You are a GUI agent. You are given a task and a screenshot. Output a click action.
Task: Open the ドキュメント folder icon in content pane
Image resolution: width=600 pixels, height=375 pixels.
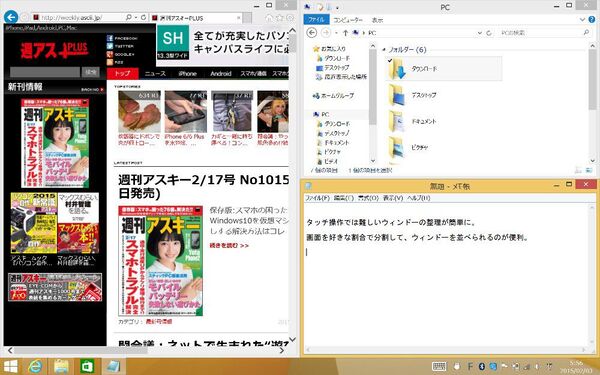pos(396,121)
